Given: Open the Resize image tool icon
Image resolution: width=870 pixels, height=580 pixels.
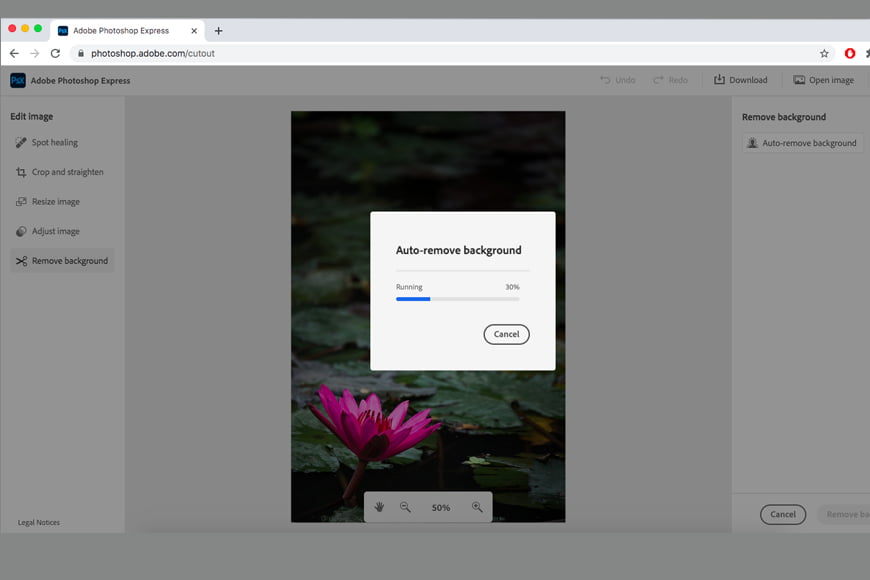Looking at the screenshot, I should 21,201.
